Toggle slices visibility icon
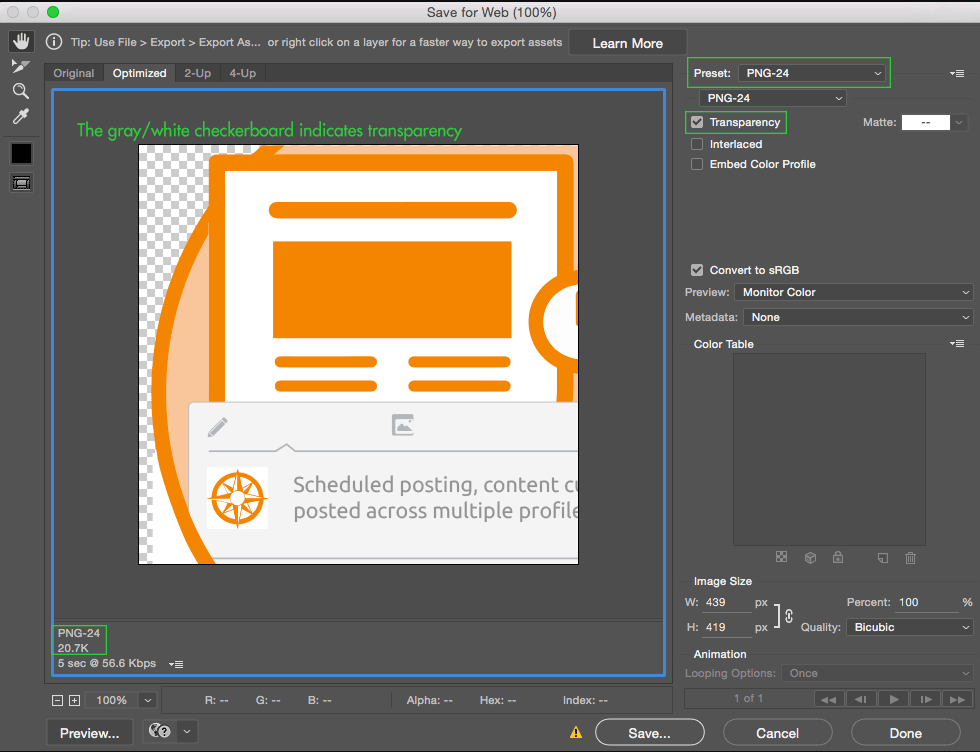980x752 pixels. pos(21,183)
